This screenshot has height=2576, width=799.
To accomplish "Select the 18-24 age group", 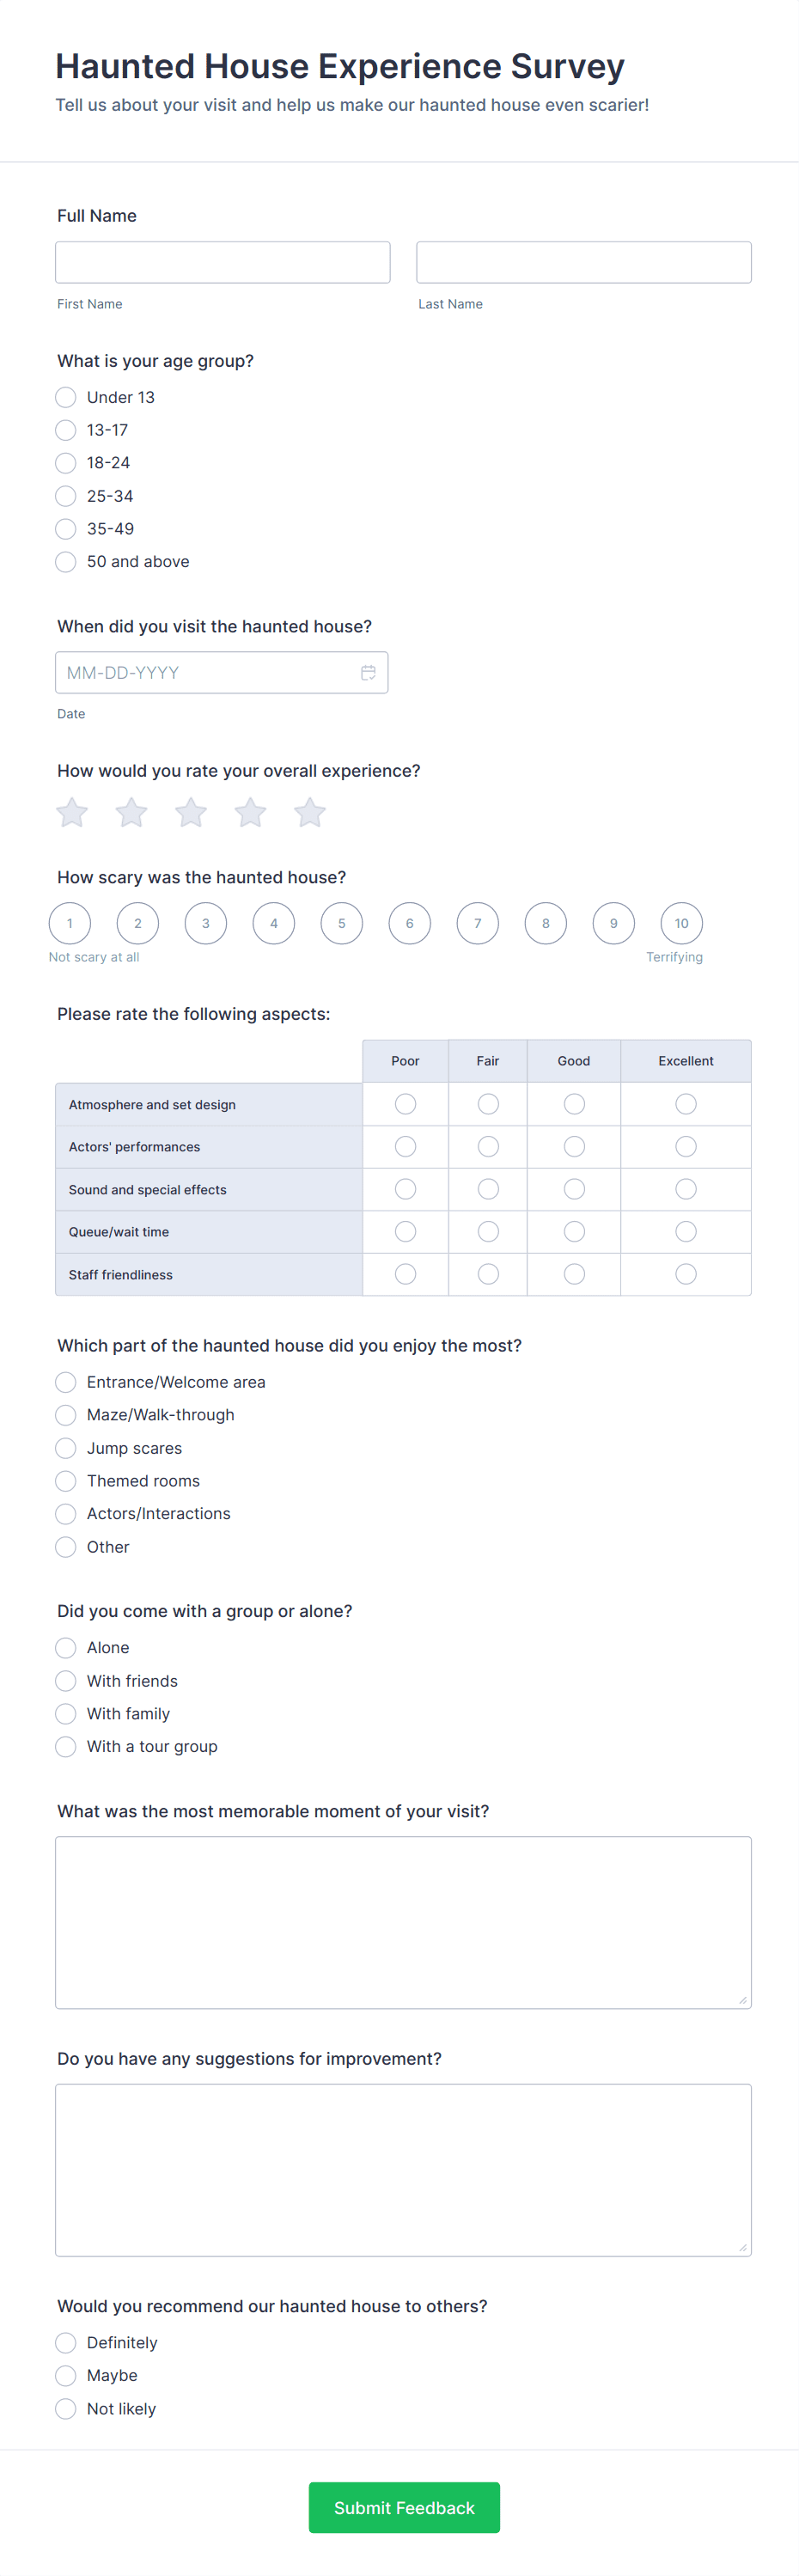I will coord(66,463).
